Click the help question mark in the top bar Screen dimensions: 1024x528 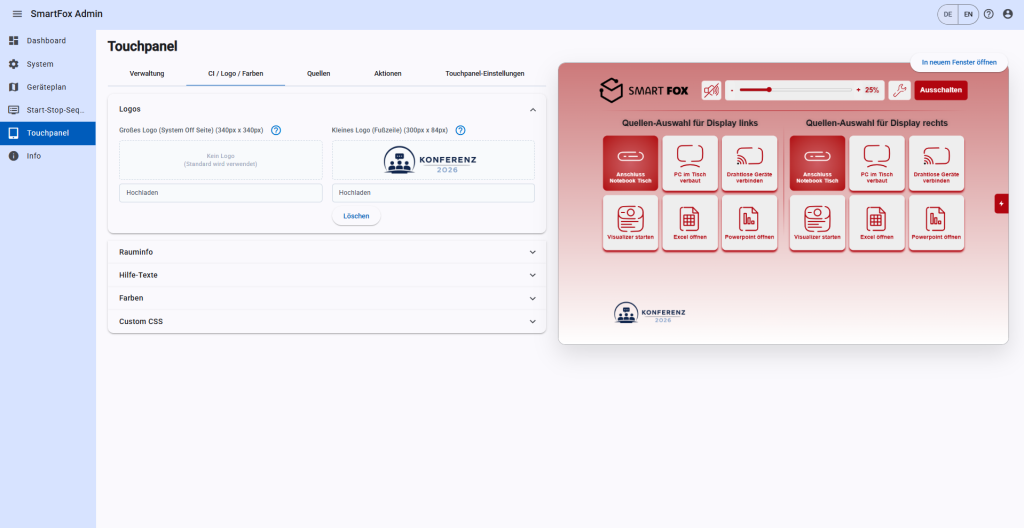coord(989,14)
